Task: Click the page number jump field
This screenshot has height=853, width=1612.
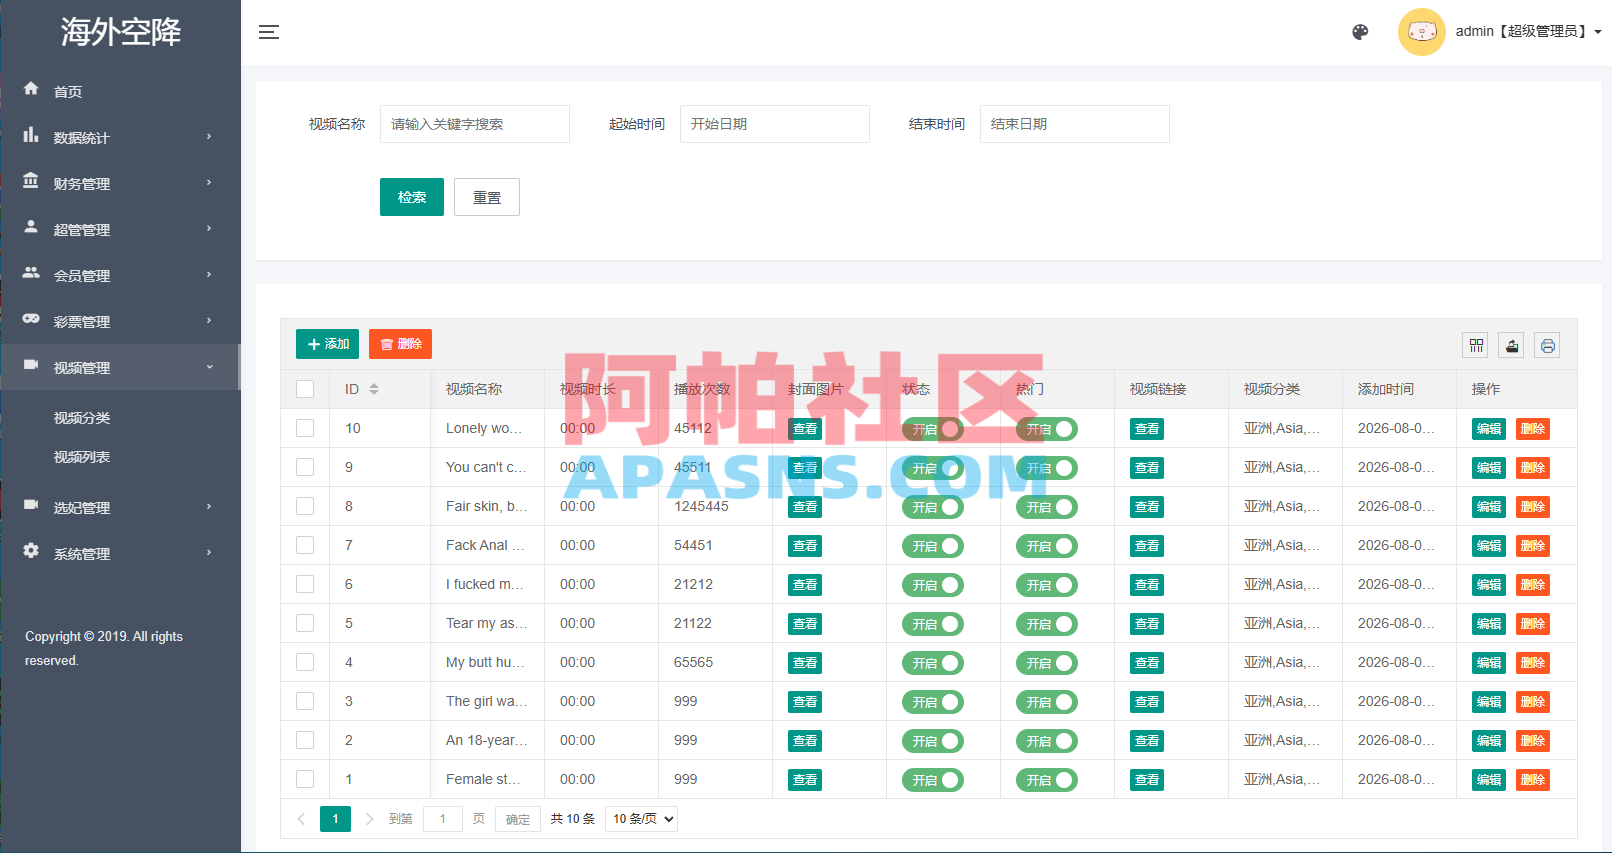Action: pyautogui.click(x=443, y=819)
